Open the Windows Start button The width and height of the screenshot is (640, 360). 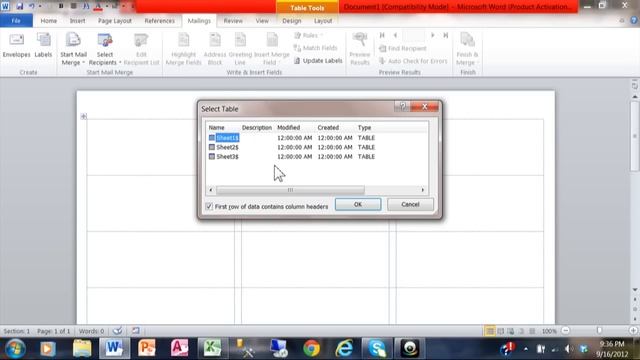click(15, 349)
